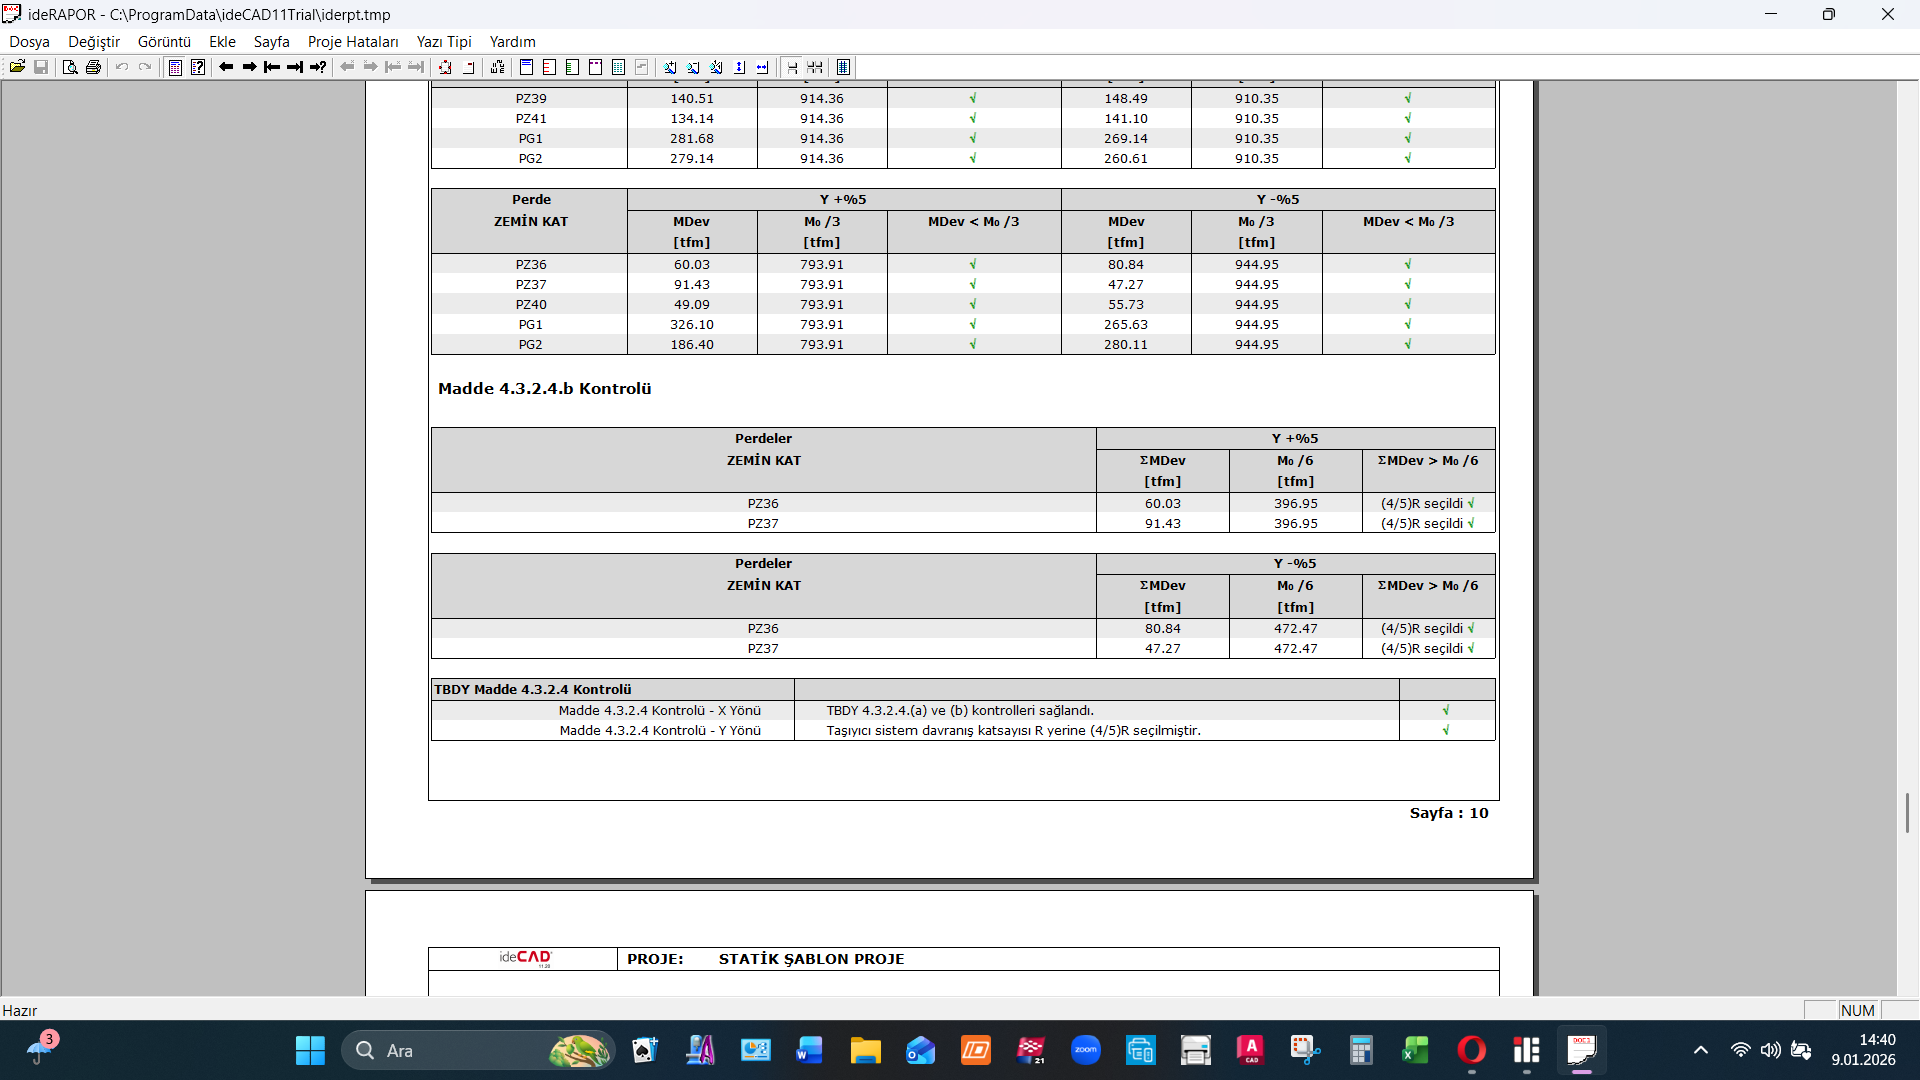Click the fit width horizontal arrows icon
Image resolution: width=1920 pixels, height=1080 pixels.
coord(762,67)
